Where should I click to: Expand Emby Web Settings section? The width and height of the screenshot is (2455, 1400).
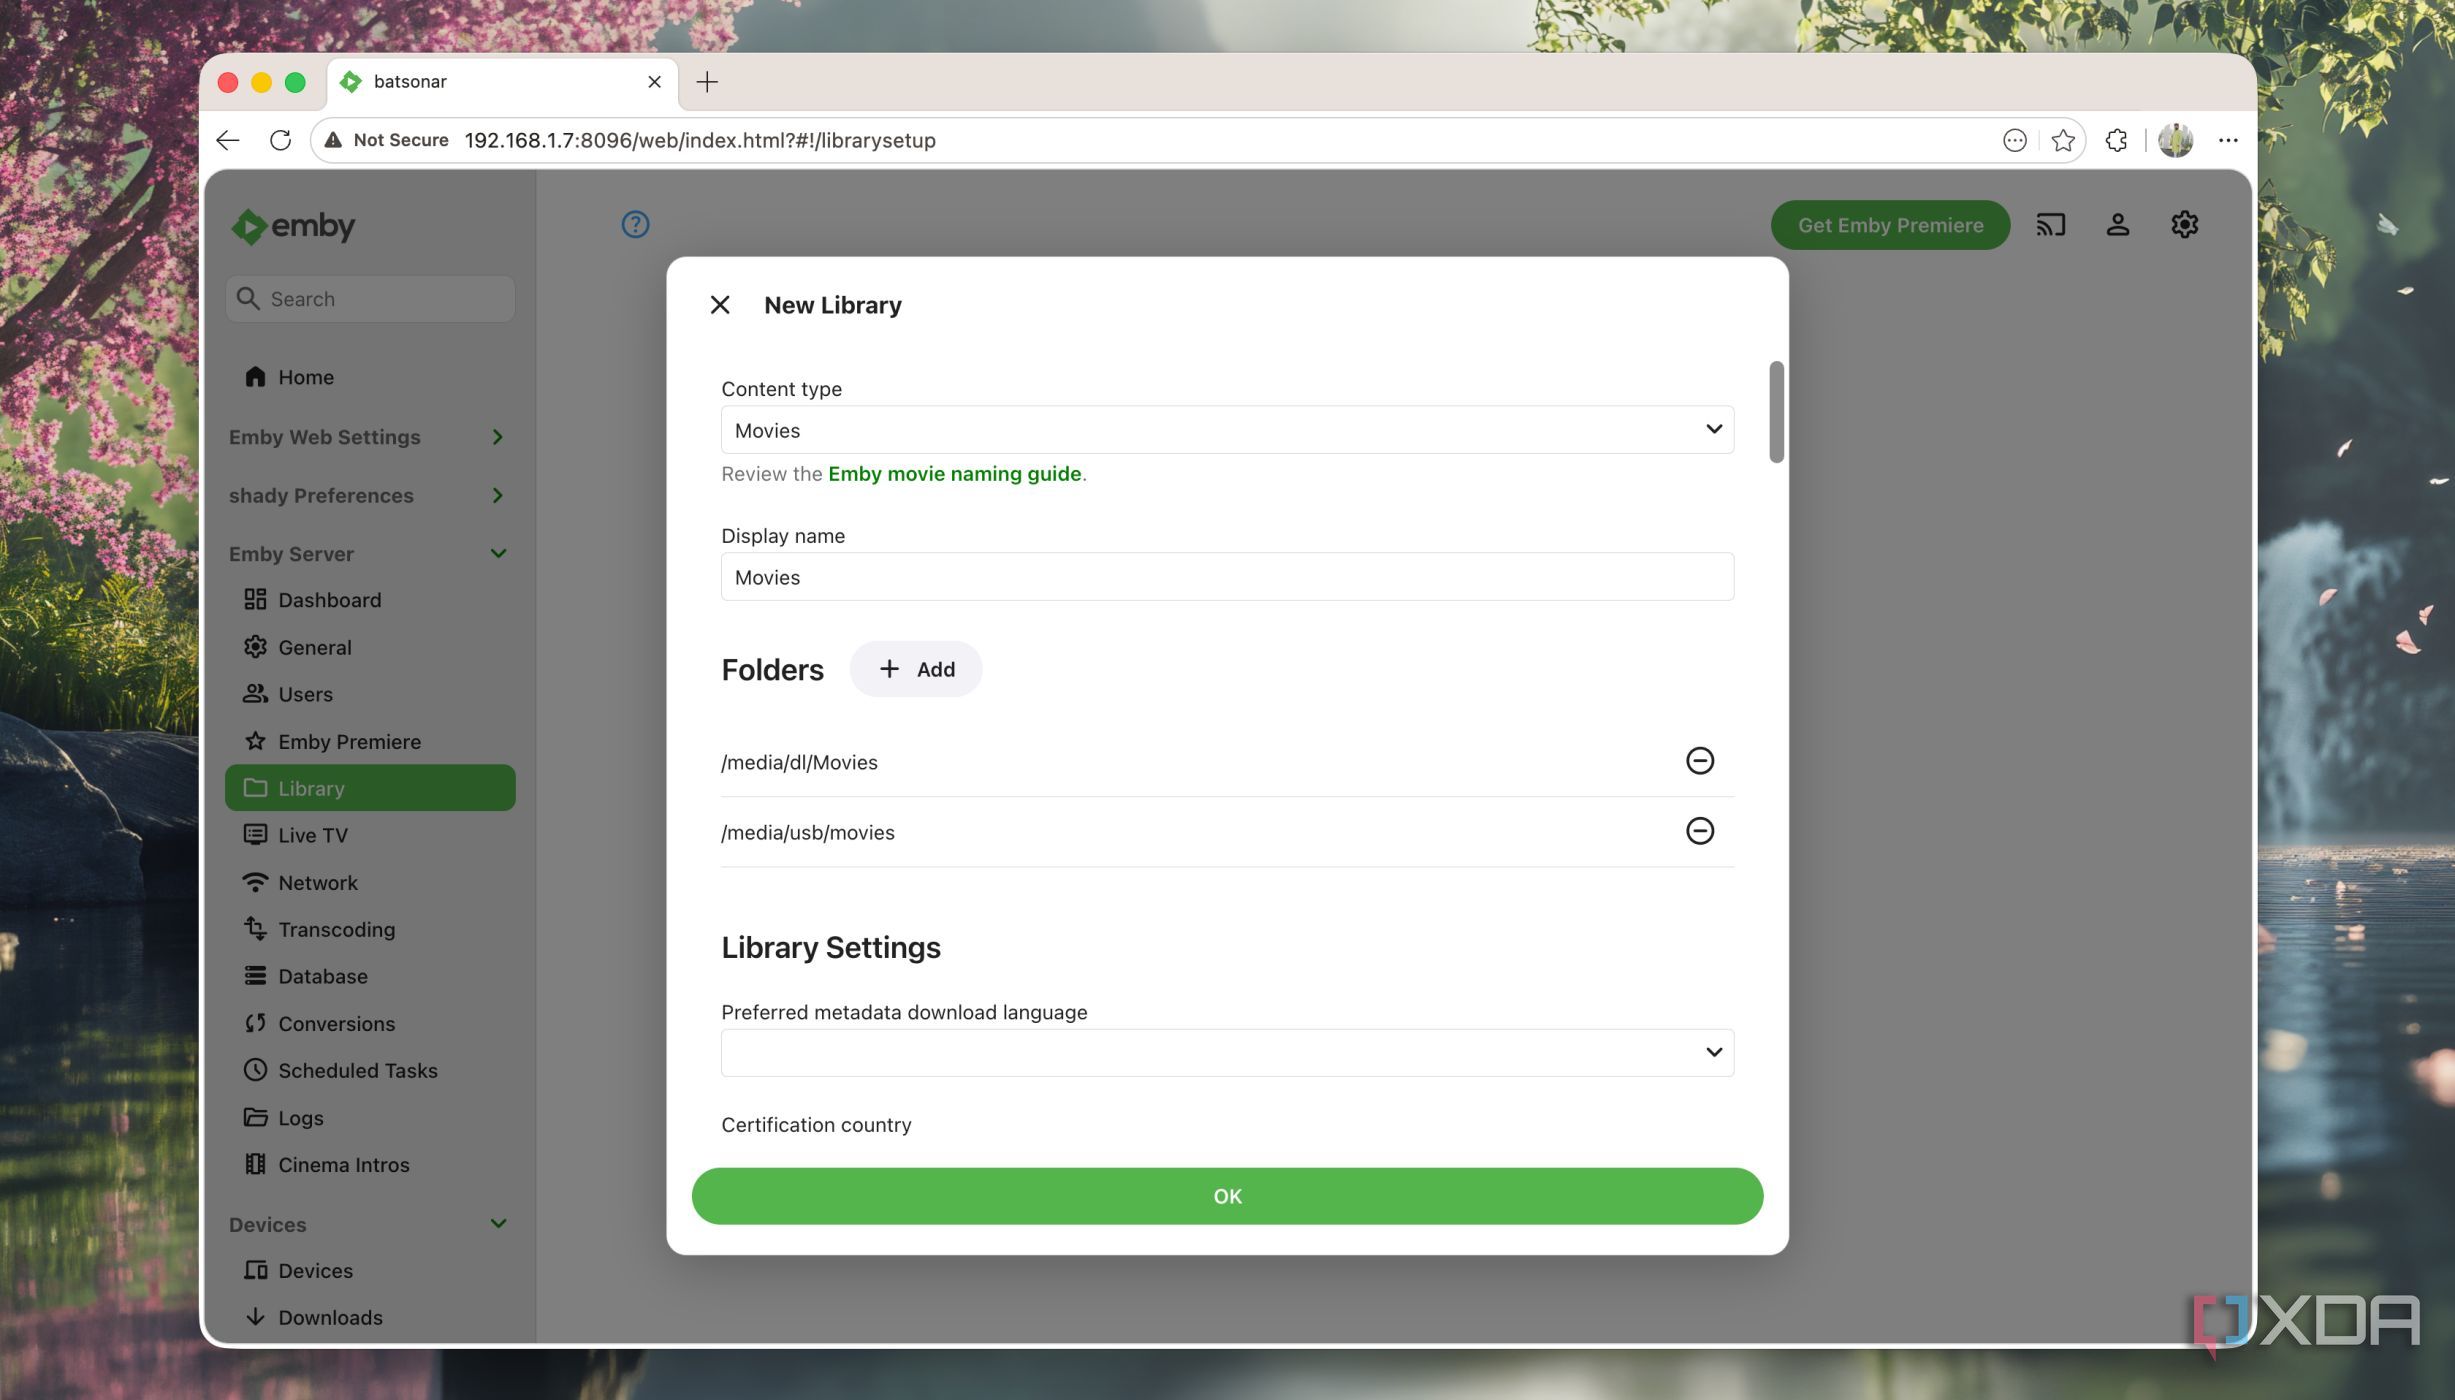(x=368, y=437)
